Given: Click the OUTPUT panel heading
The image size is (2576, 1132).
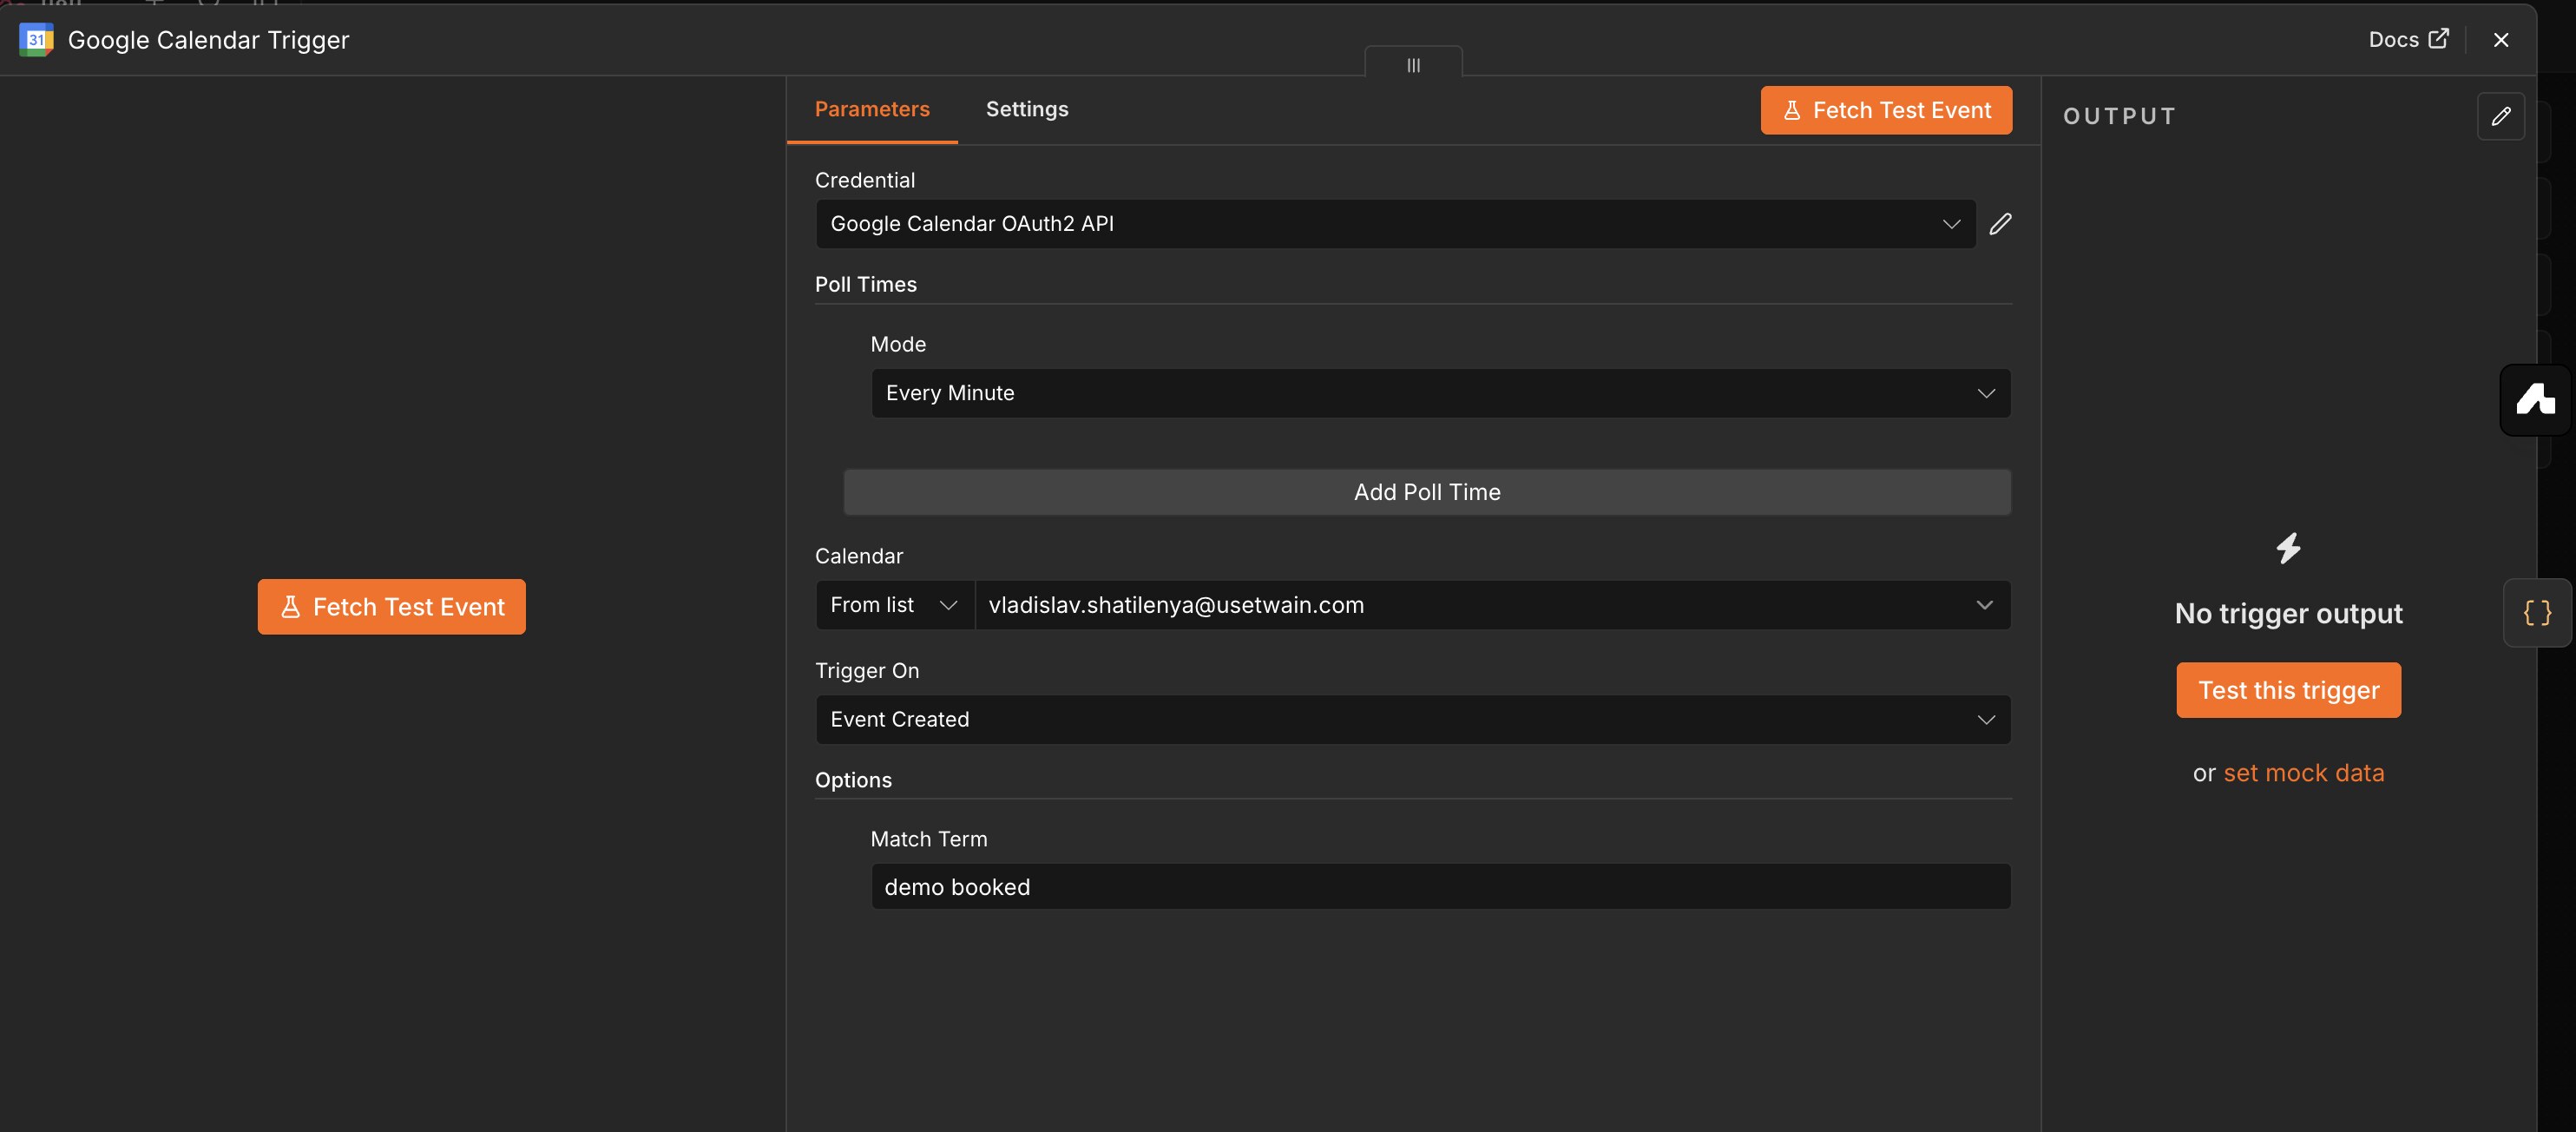Looking at the screenshot, I should click(2119, 116).
